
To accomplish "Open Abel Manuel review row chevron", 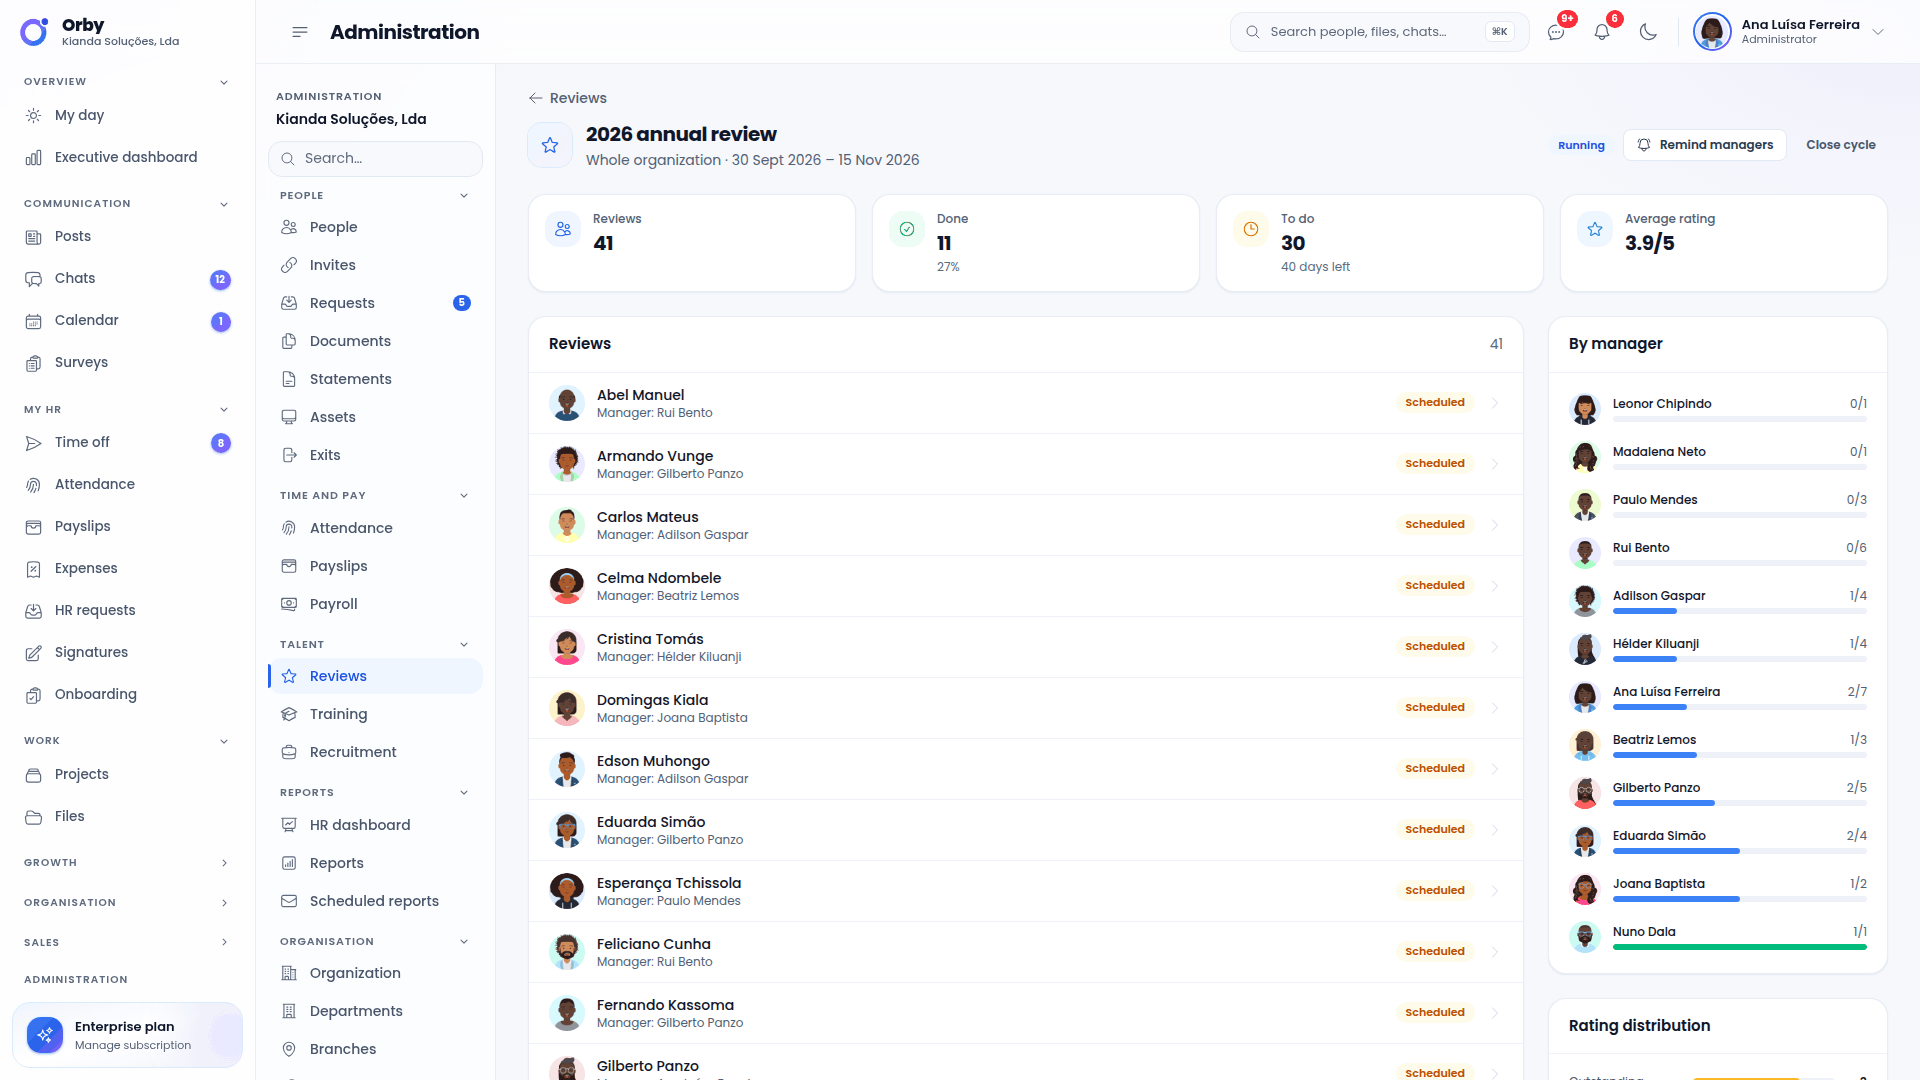I will tap(1495, 403).
